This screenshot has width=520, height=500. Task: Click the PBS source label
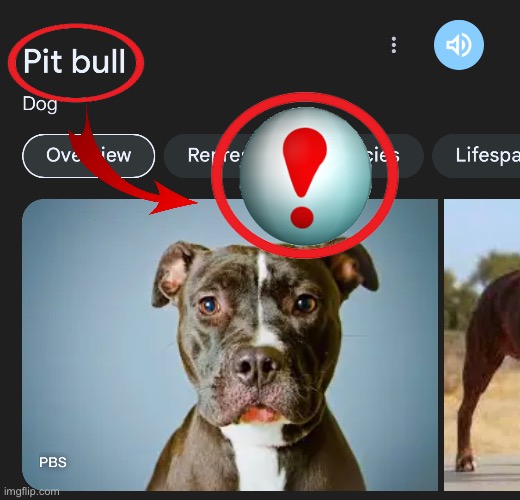(53, 462)
